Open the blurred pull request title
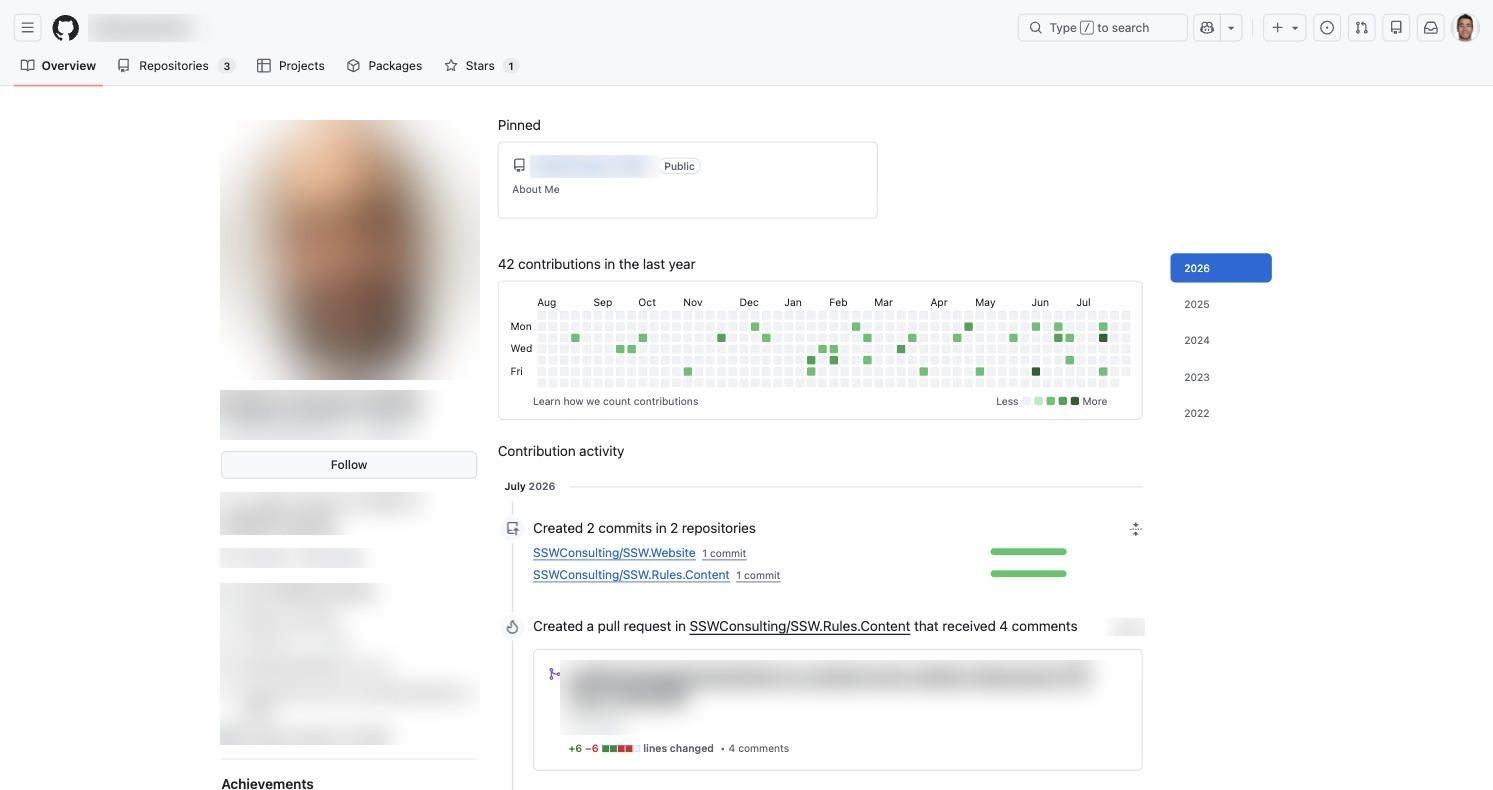The height and width of the screenshot is (790, 1493). coord(828,684)
